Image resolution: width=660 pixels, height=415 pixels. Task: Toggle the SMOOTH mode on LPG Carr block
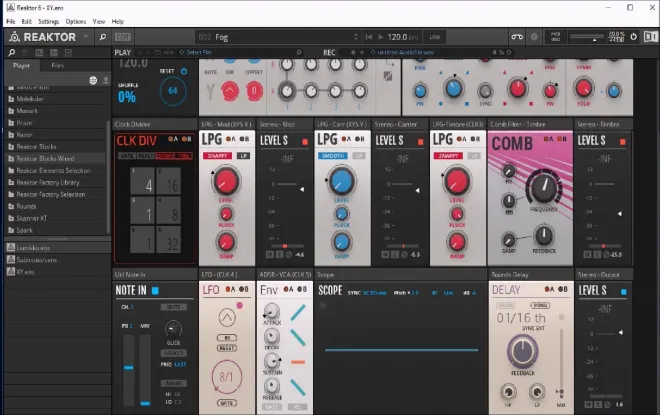333,156
